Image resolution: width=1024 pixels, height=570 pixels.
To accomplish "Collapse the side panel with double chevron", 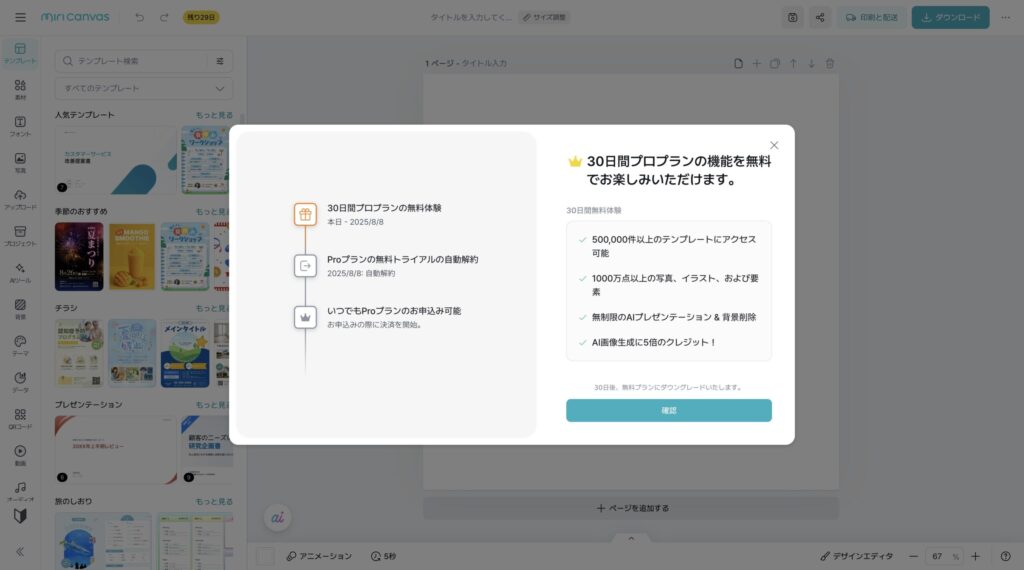I will click(x=20, y=552).
